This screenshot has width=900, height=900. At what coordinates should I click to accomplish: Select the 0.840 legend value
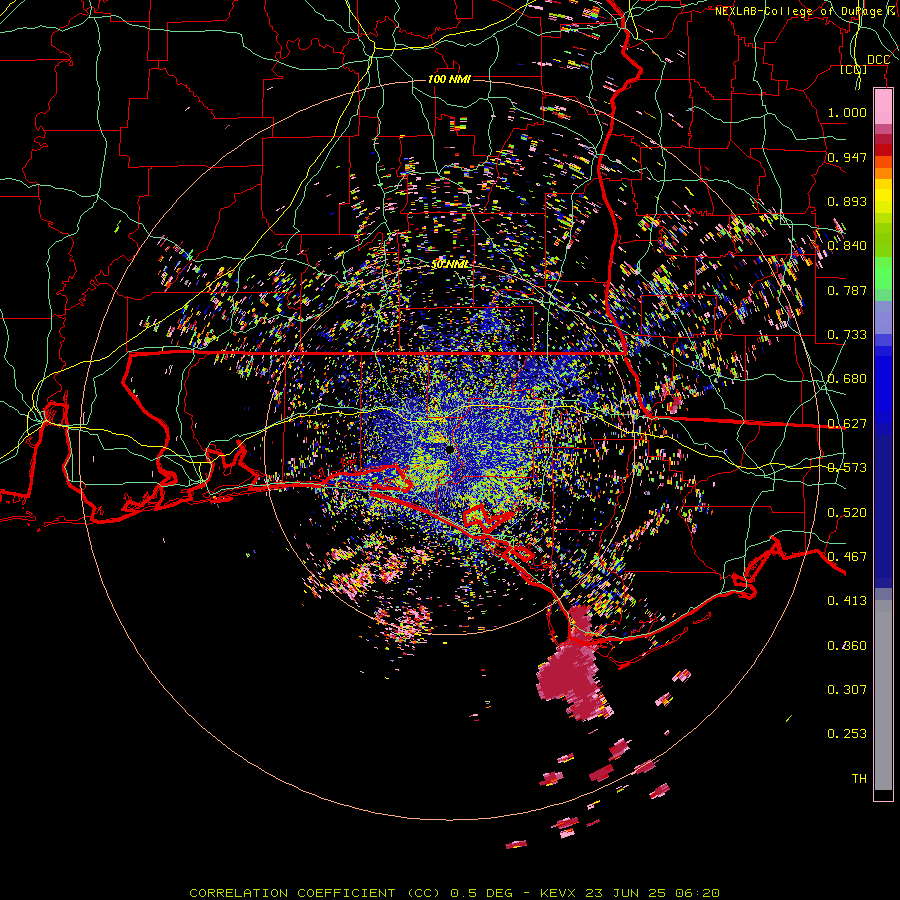[x=847, y=246]
